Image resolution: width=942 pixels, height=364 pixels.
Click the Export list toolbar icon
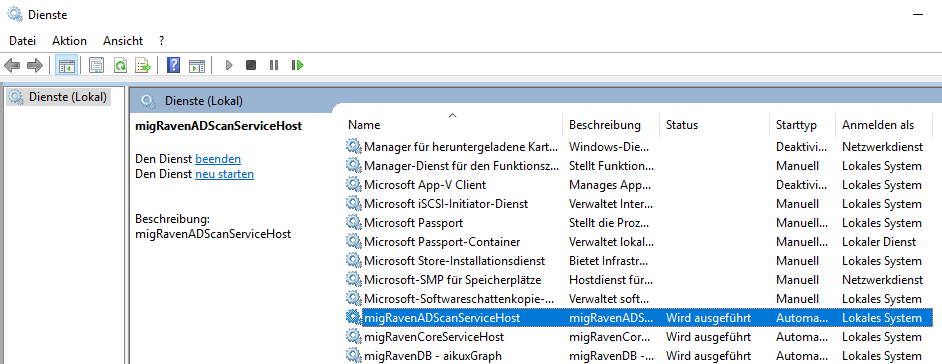point(143,65)
